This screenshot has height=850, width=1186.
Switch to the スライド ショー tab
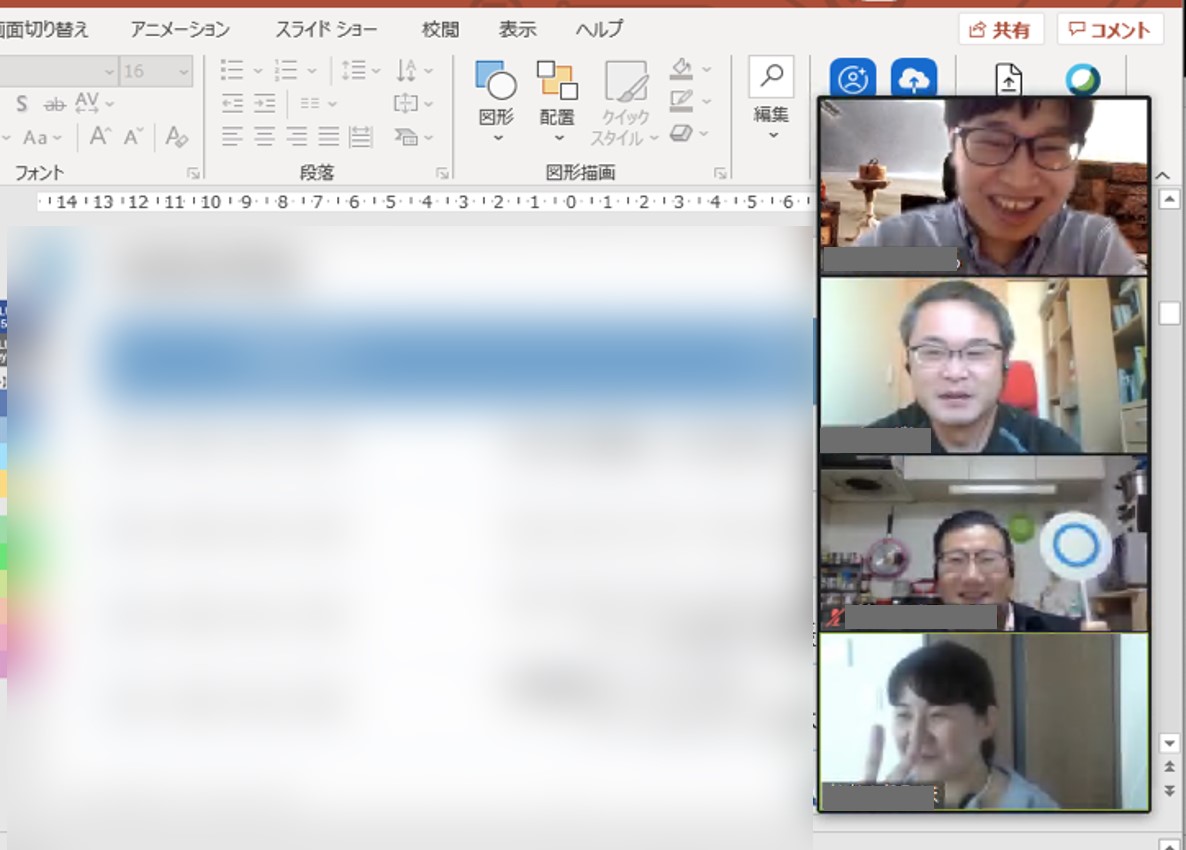(326, 29)
